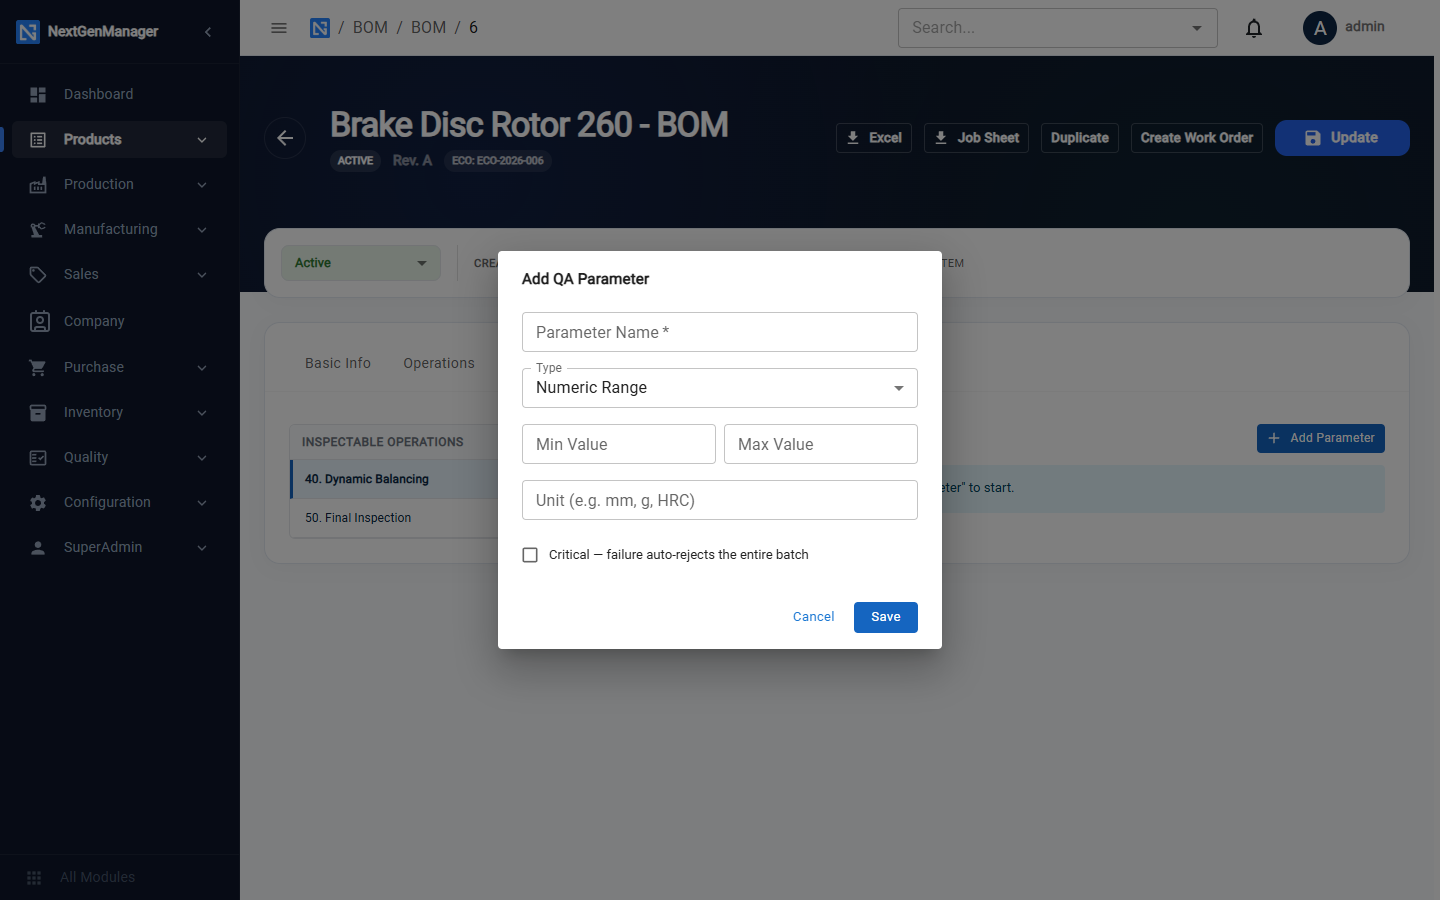The image size is (1440, 900).
Task: Click the Update button
Action: [x=1342, y=138]
